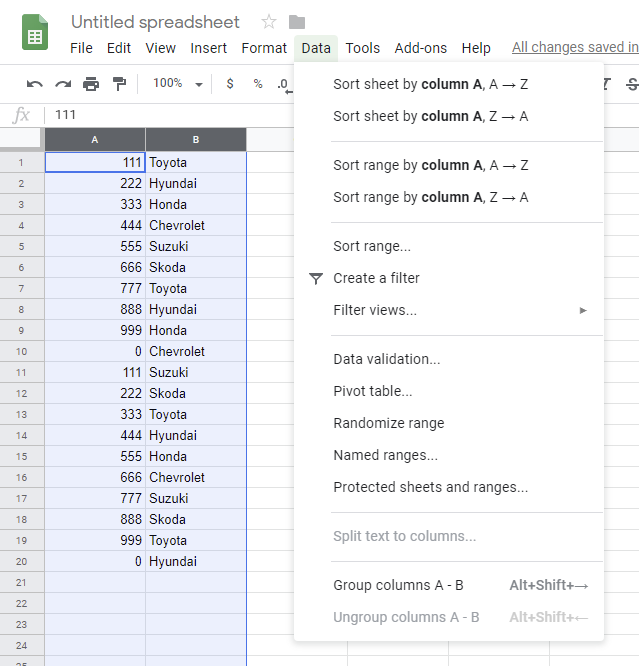This screenshot has width=639, height=666.
Task: Open the Add-ons menu
Action: (x=421, y=48)
